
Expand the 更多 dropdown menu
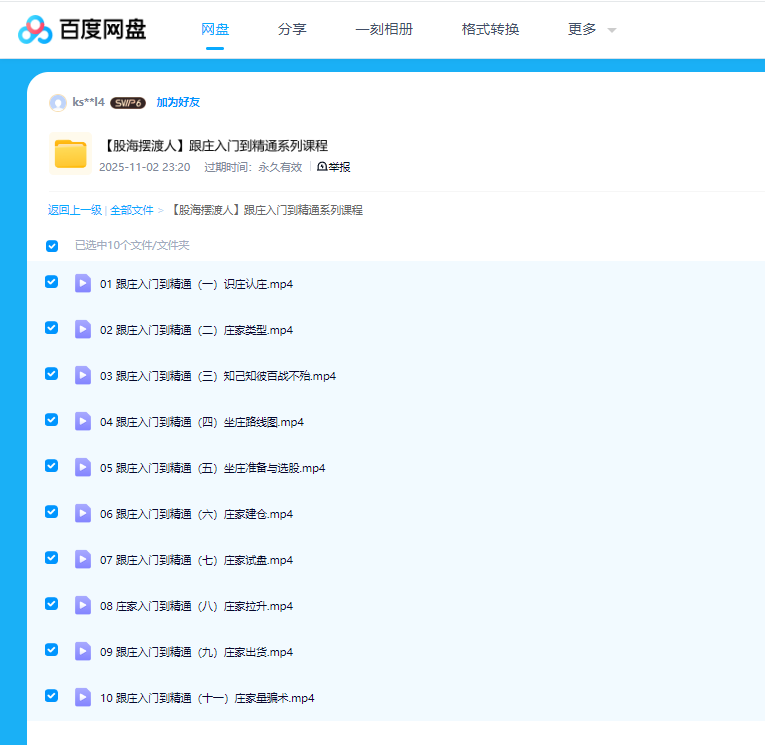[x=591, y=30]
